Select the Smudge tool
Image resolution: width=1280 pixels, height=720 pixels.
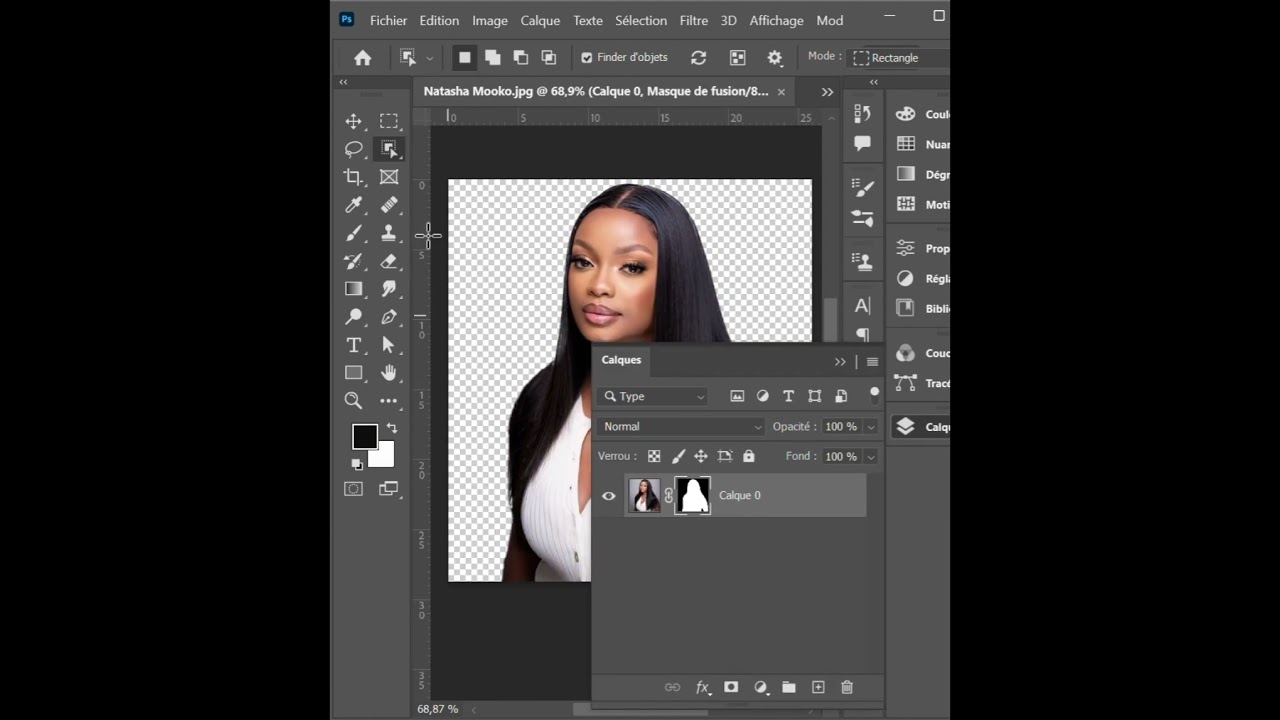389,289
